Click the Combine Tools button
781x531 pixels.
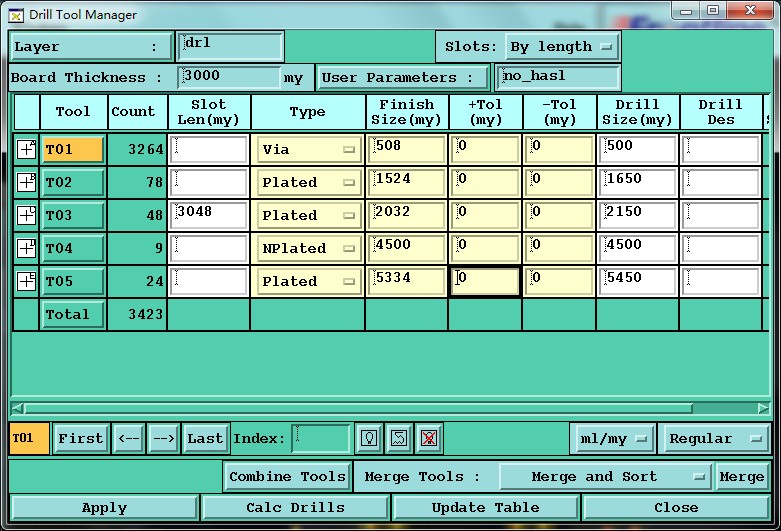tap(287, 477)
